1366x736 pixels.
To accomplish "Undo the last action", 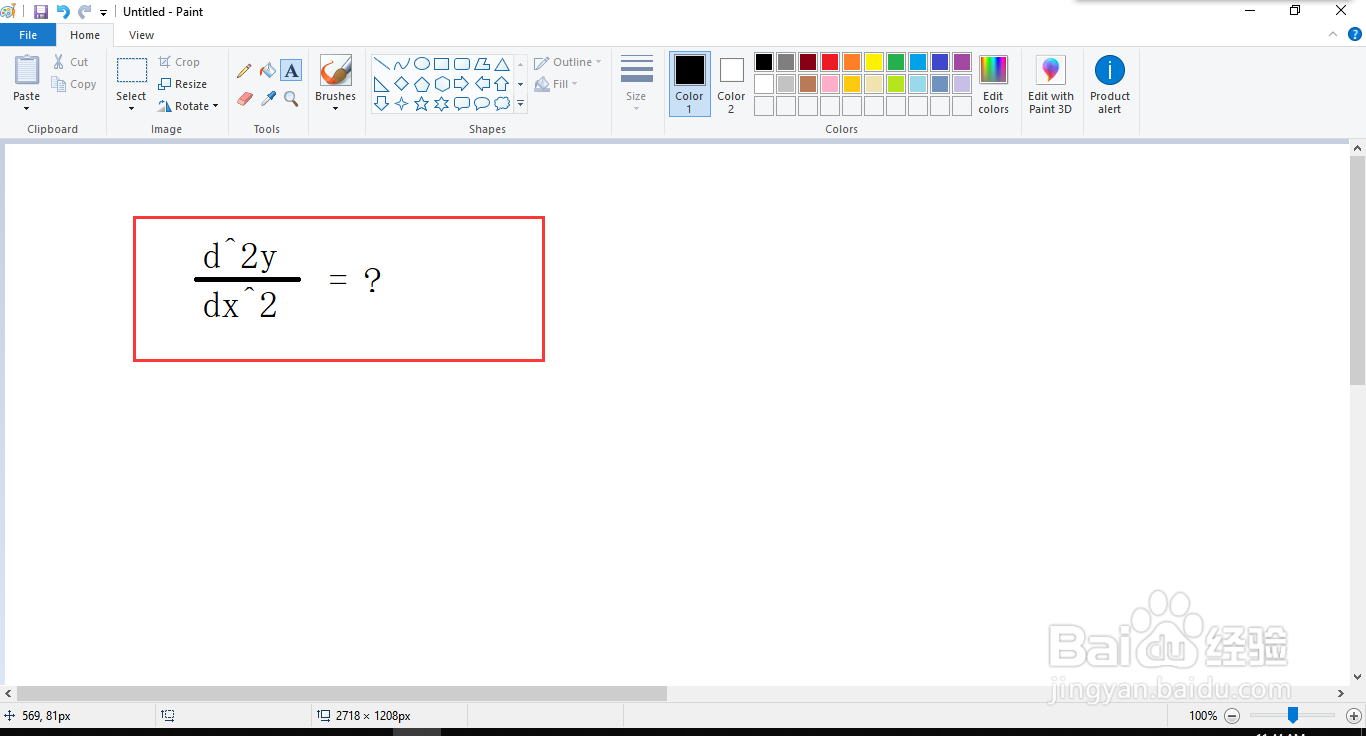I will [63, 12].
